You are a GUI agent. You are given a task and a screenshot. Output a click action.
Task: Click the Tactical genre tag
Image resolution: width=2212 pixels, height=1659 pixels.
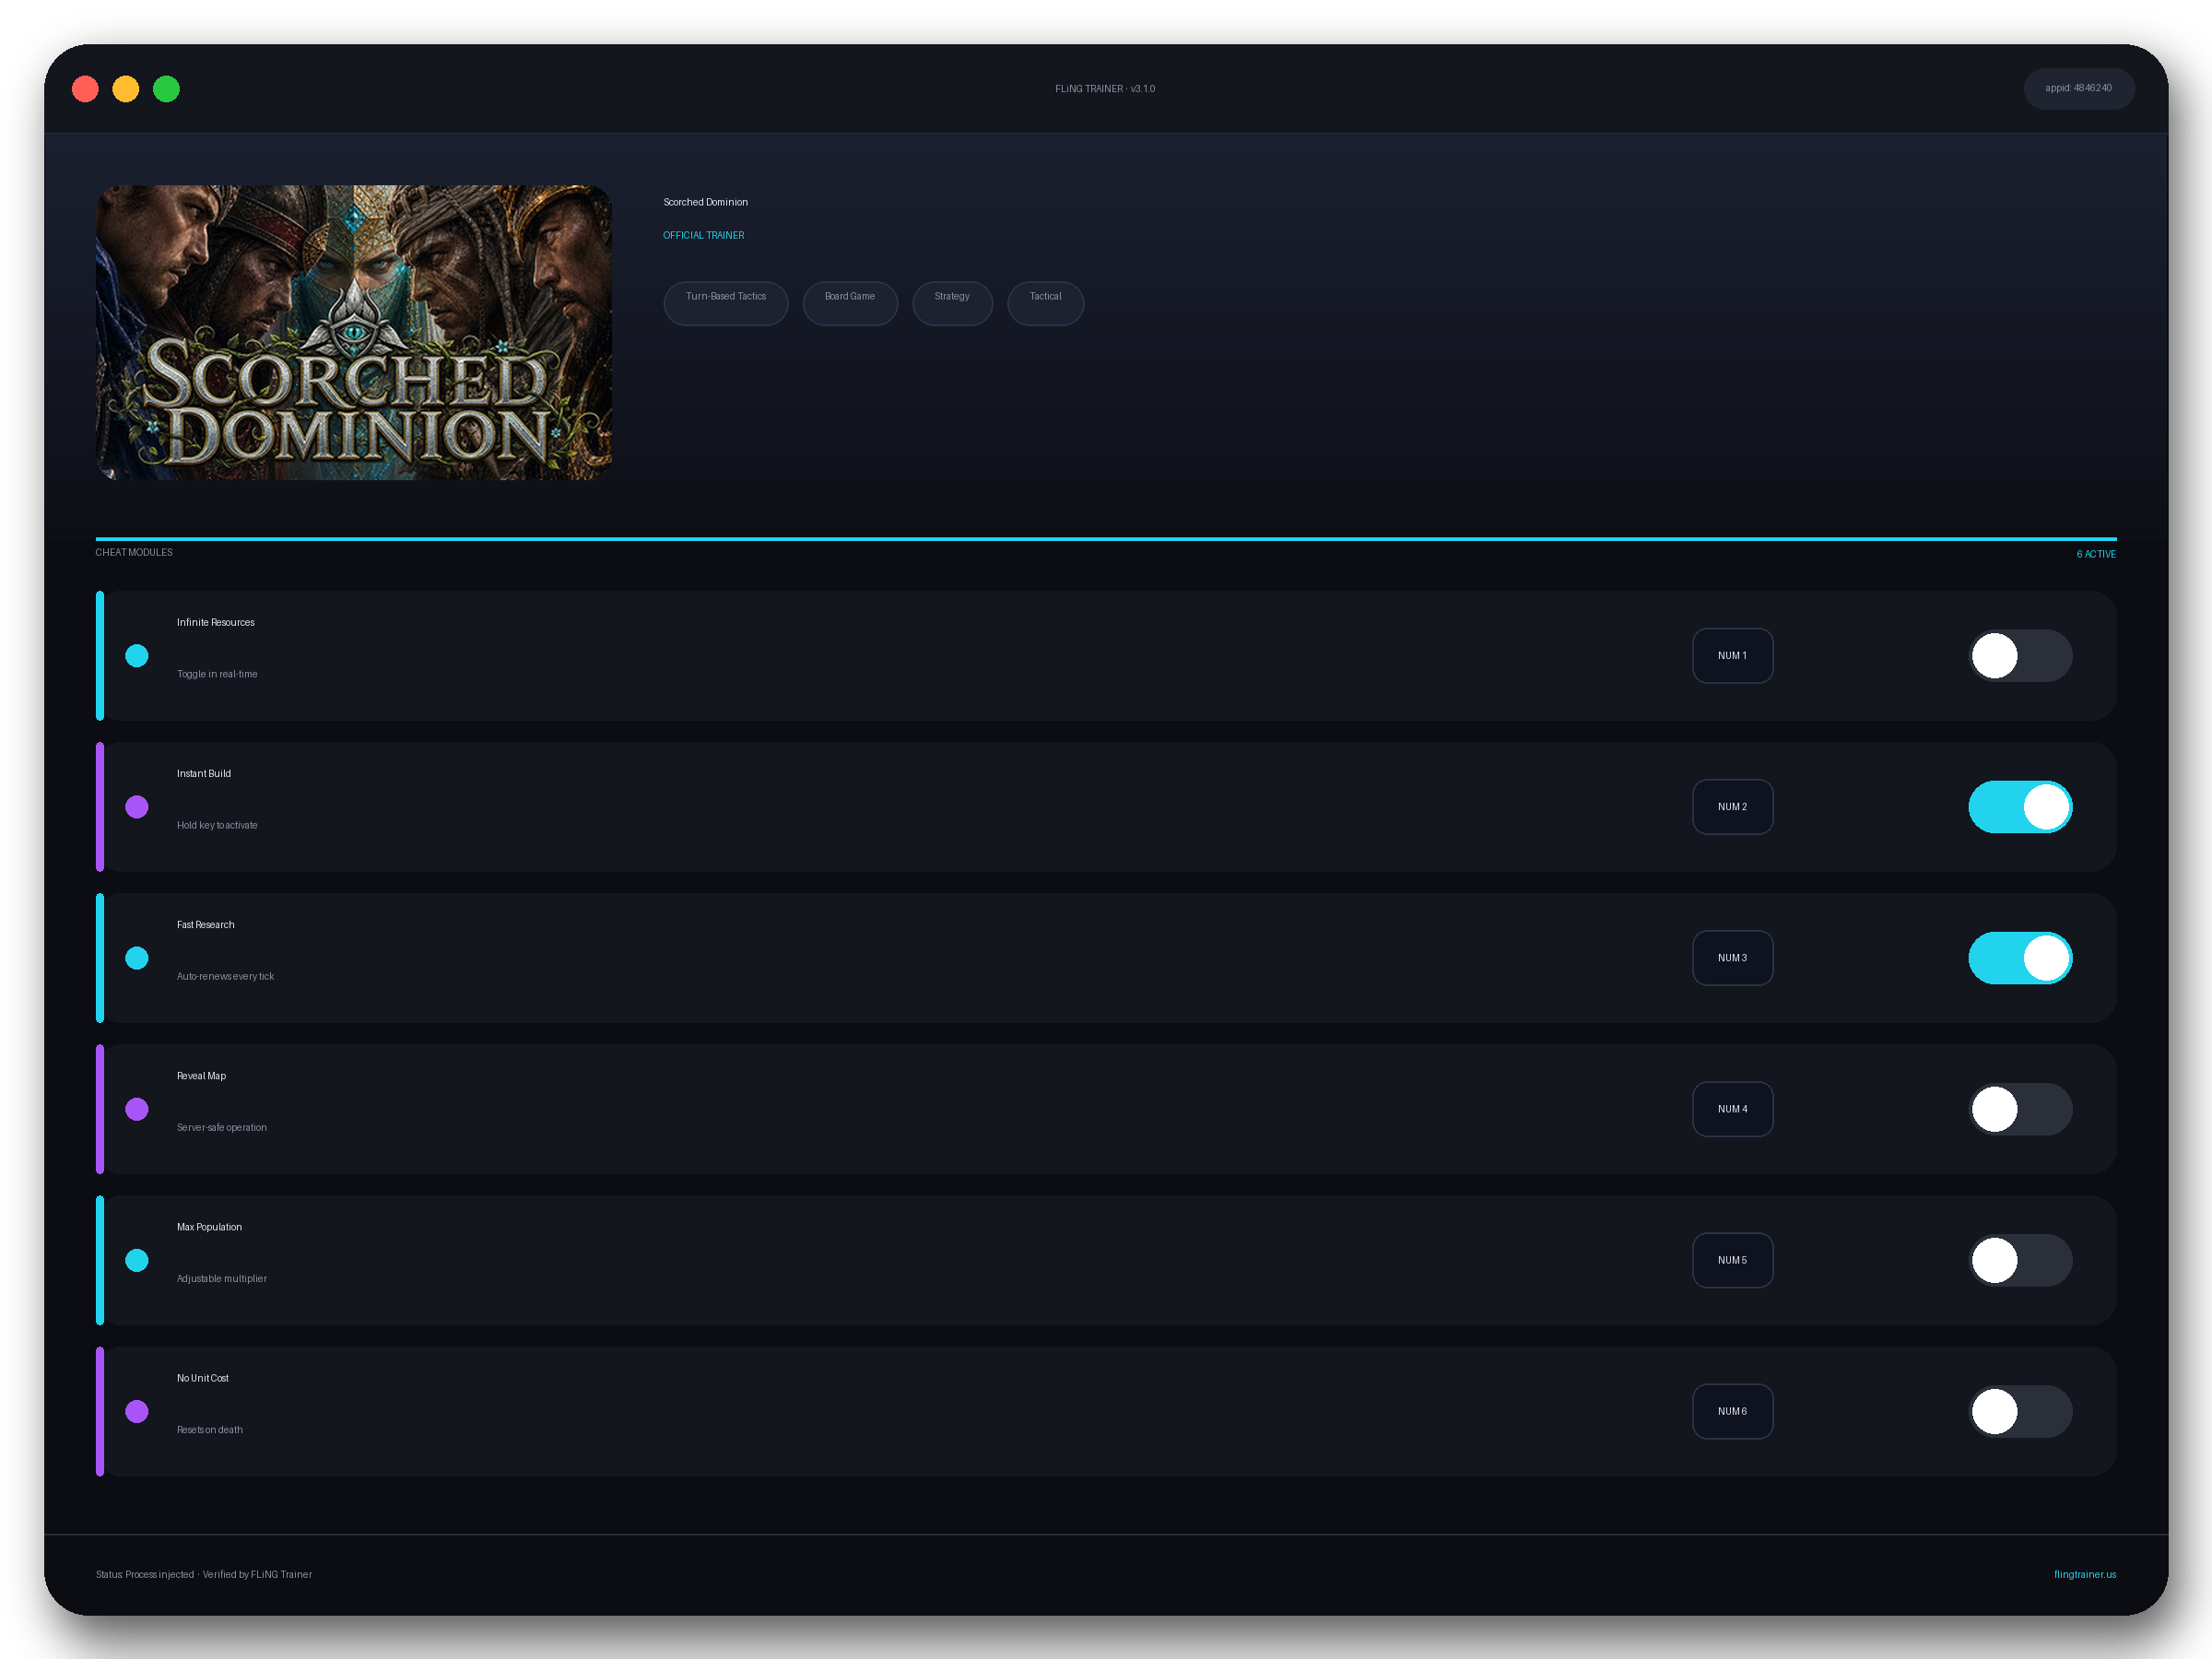click(x=1045, y=303)
